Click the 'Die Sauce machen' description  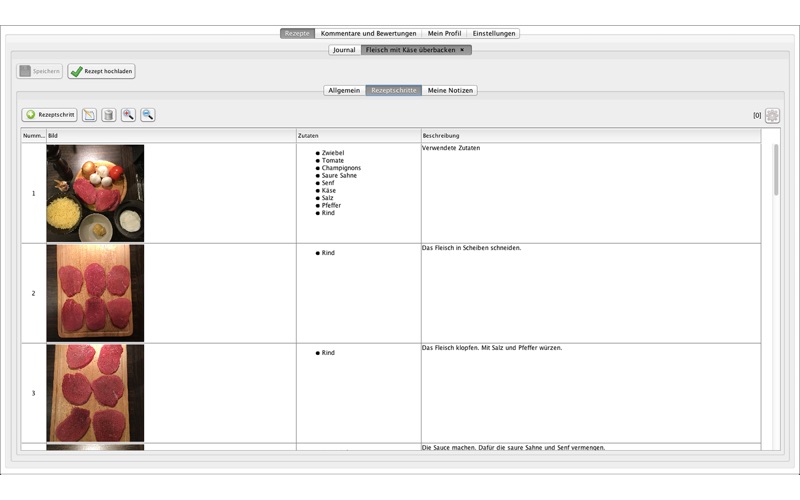point(513,447)
